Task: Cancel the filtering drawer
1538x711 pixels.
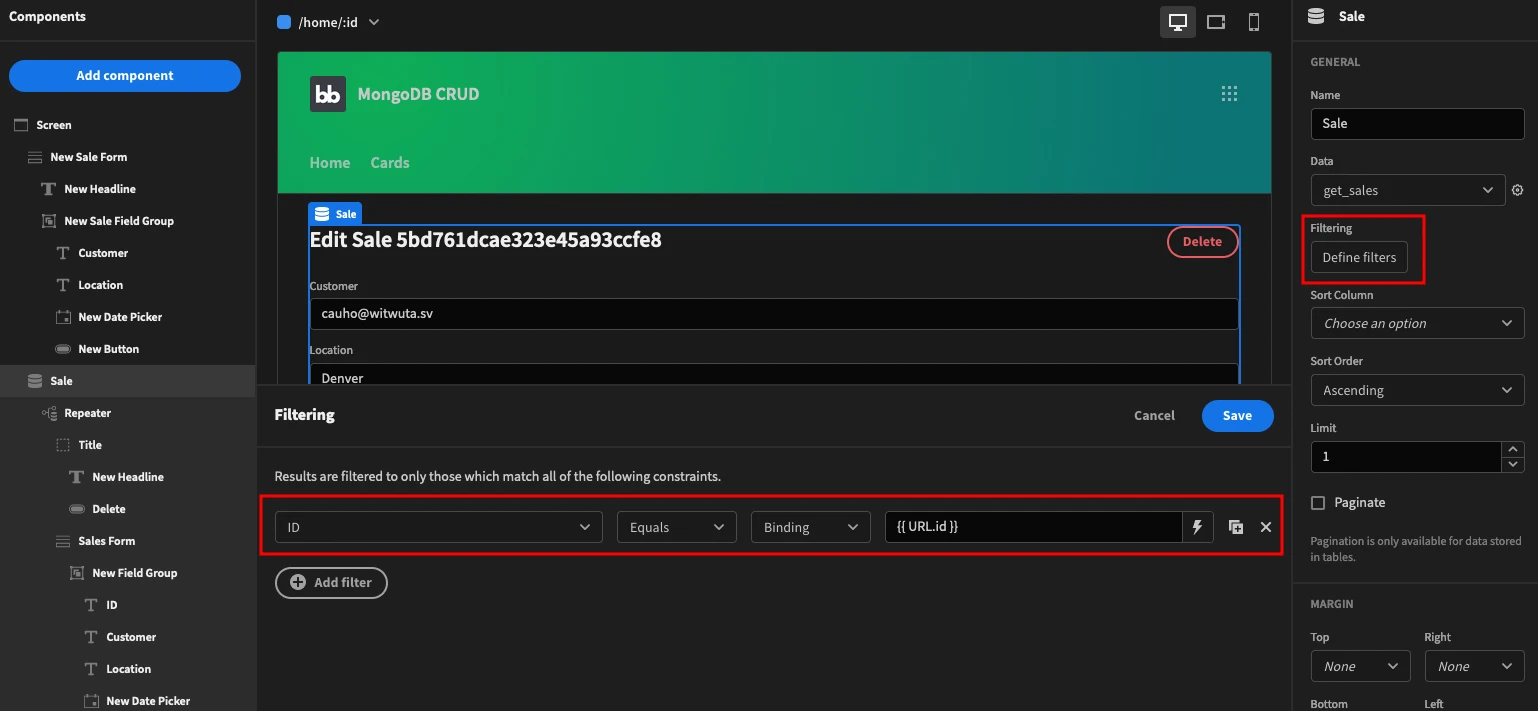Action: click(1154, 416)
